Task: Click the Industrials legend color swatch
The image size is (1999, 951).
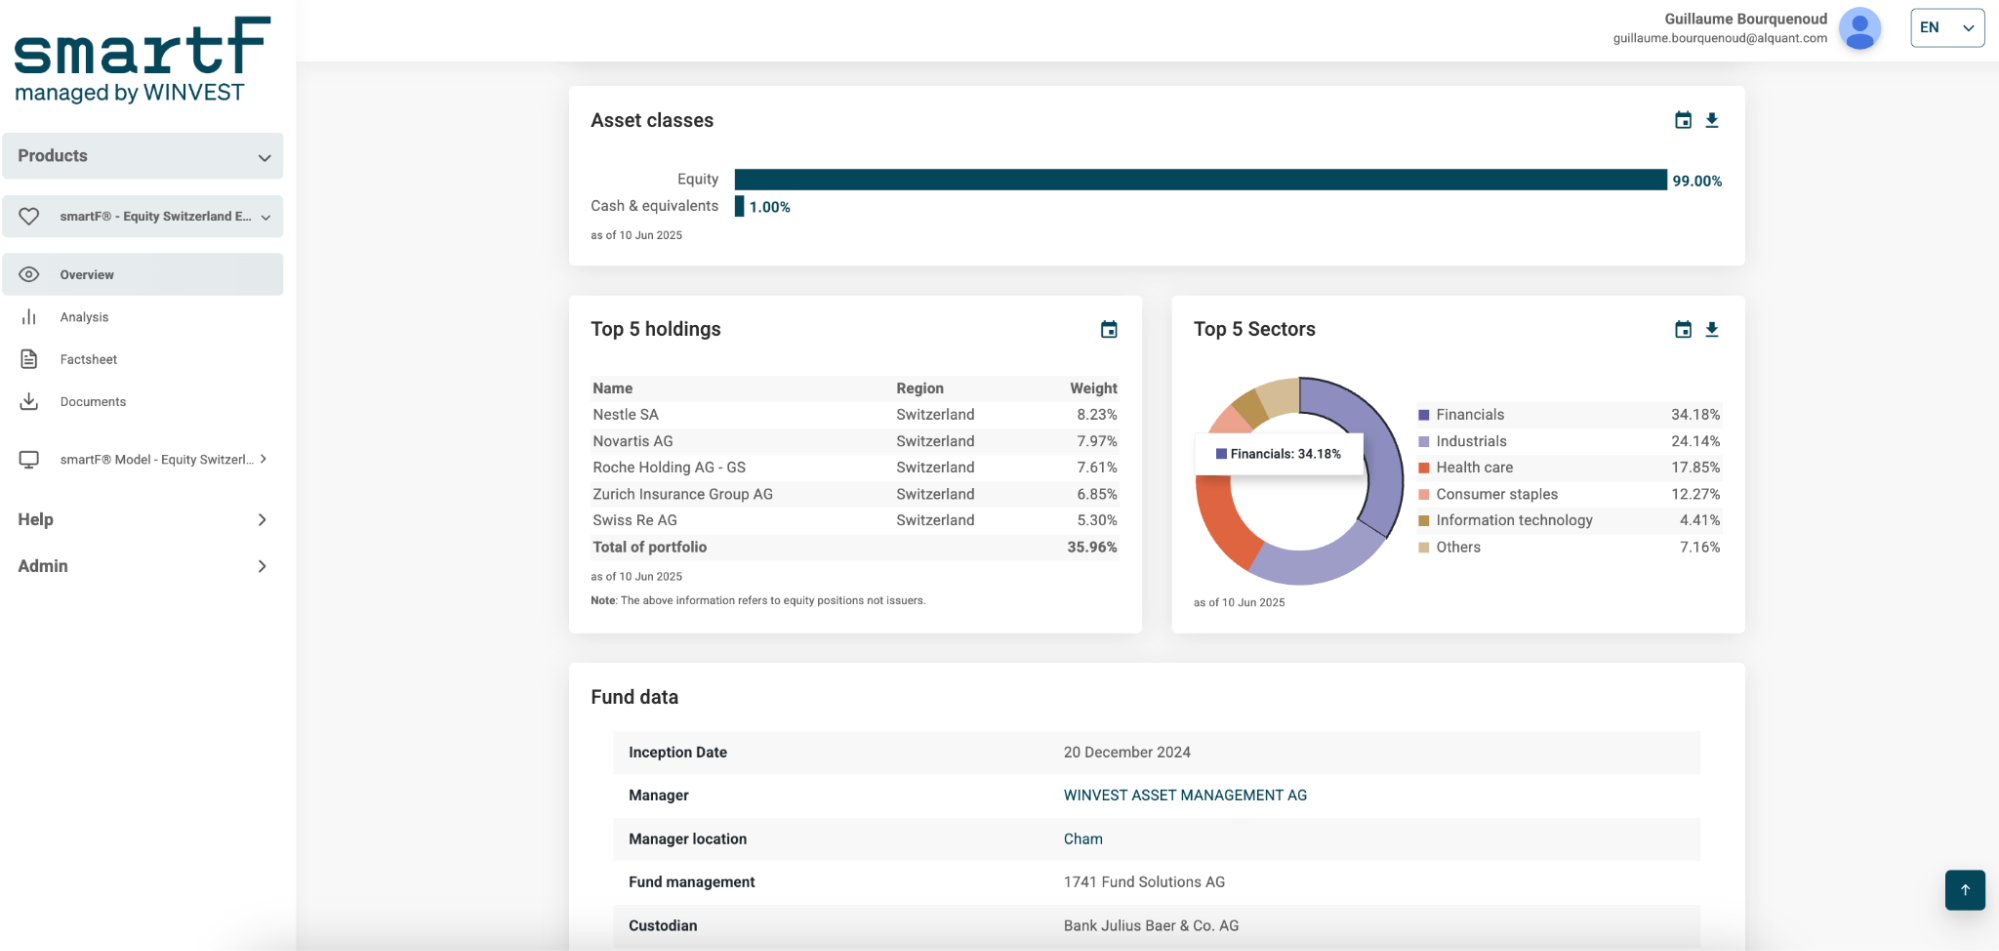Action: (x=1424, y=441)
